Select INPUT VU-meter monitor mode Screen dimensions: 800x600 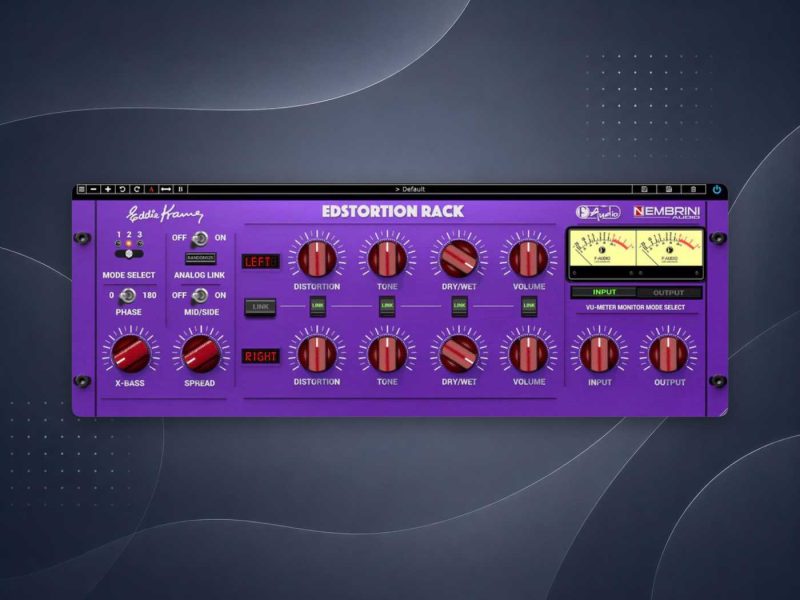[604, 292]
